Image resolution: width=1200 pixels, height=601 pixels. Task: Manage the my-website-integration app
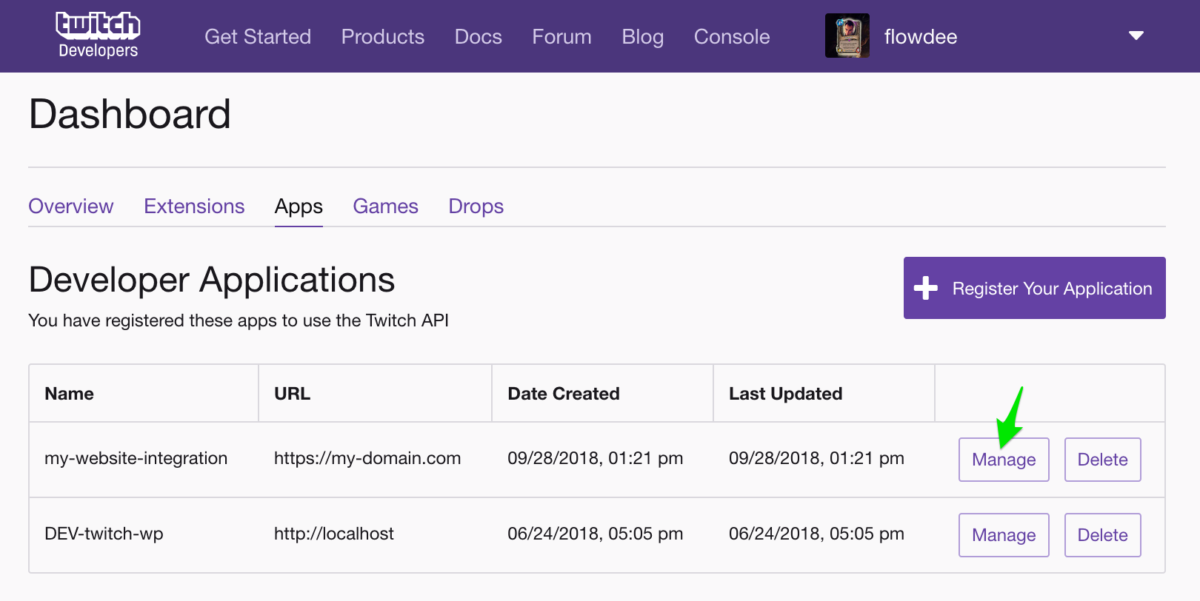click(x=1004, y=460)
